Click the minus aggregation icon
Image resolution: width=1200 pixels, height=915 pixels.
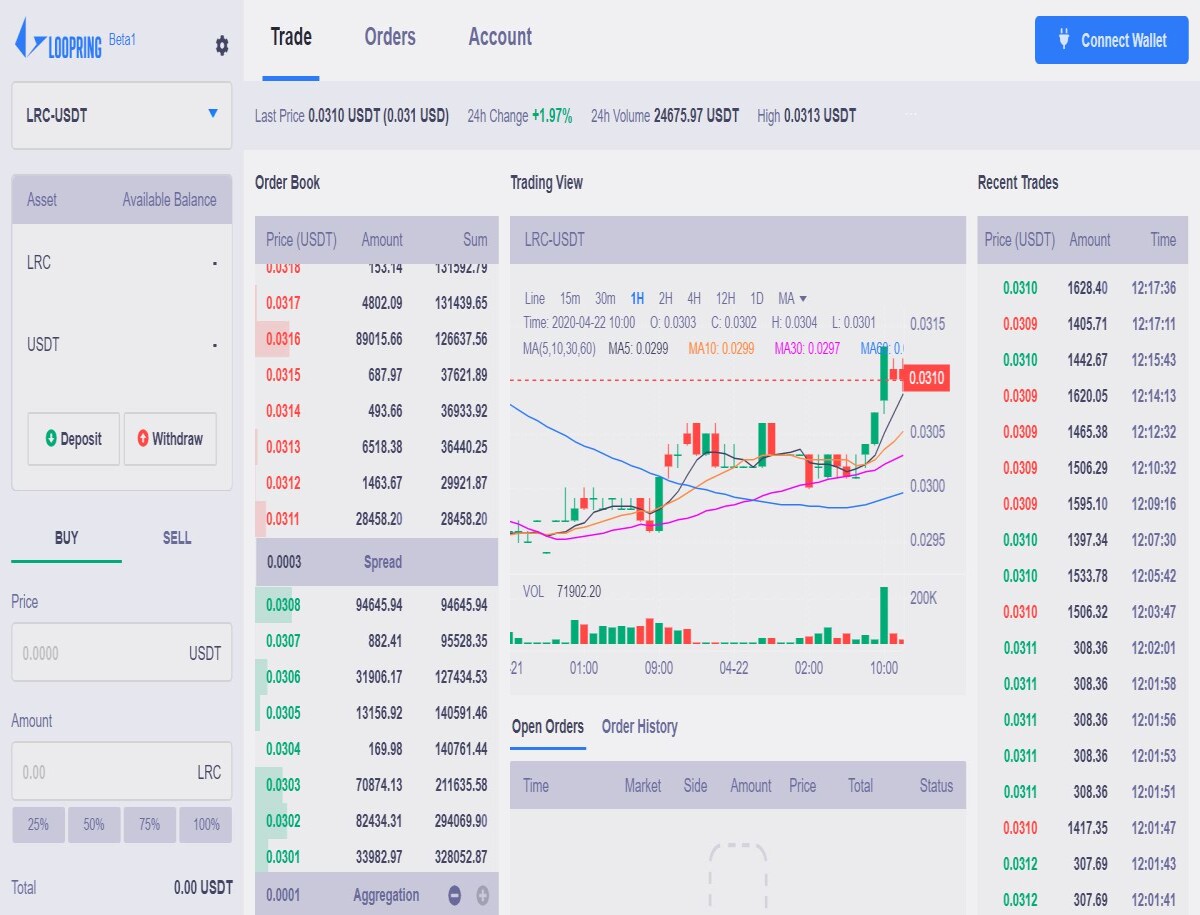pos(455,895)
